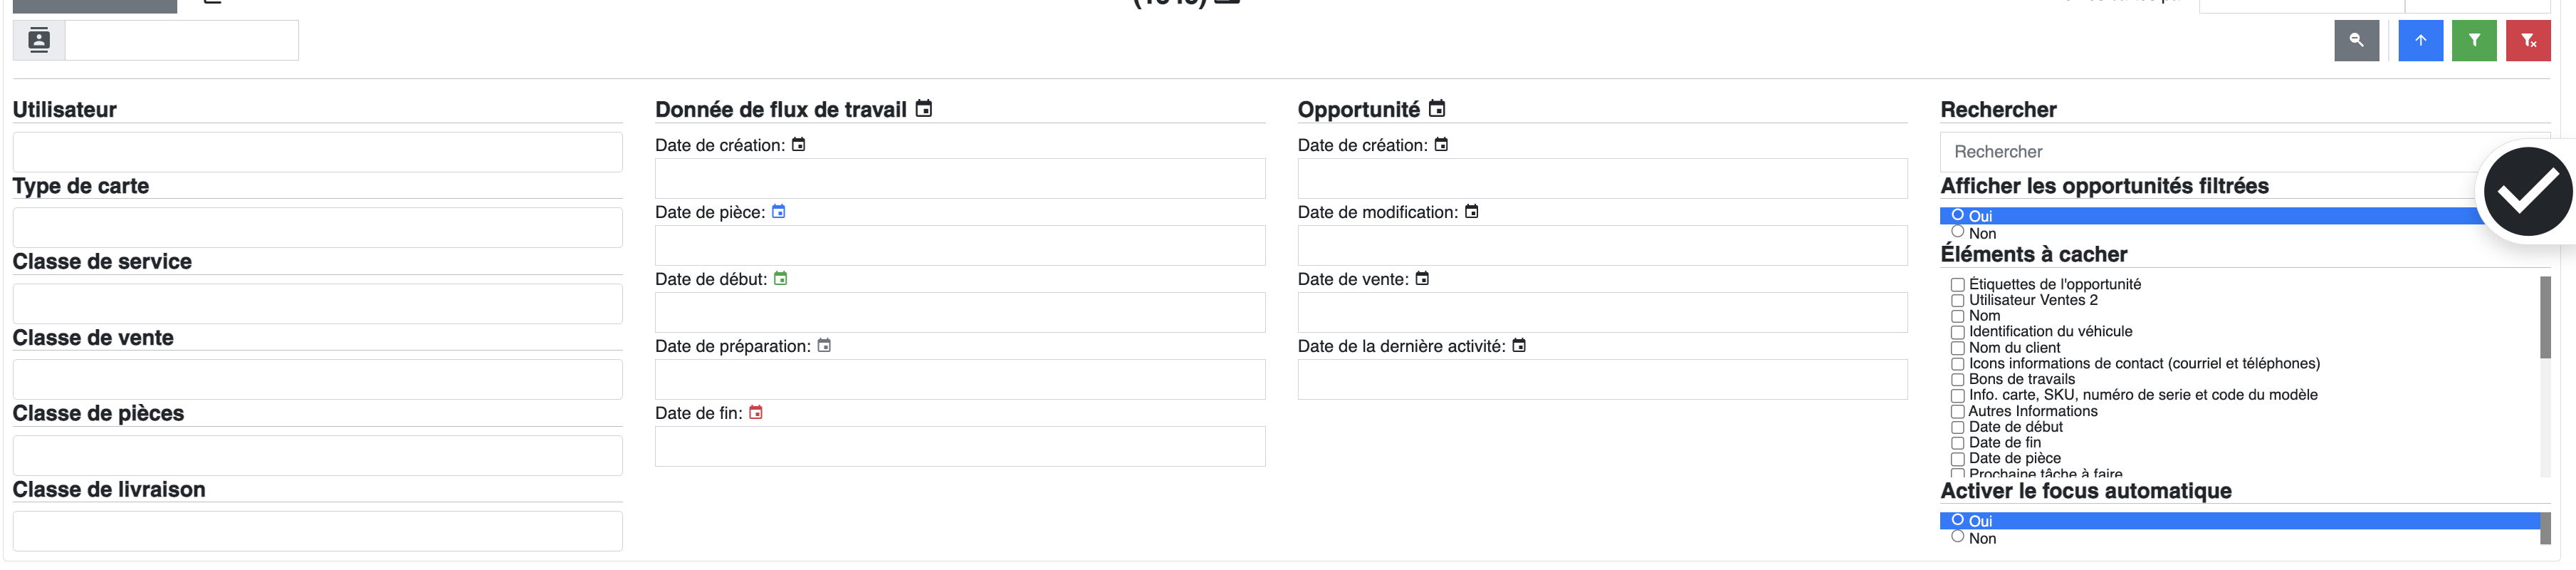This screenshot has height=570, width=2576.
Task: Open the Classe de service field
Action: tap(317, 304)
